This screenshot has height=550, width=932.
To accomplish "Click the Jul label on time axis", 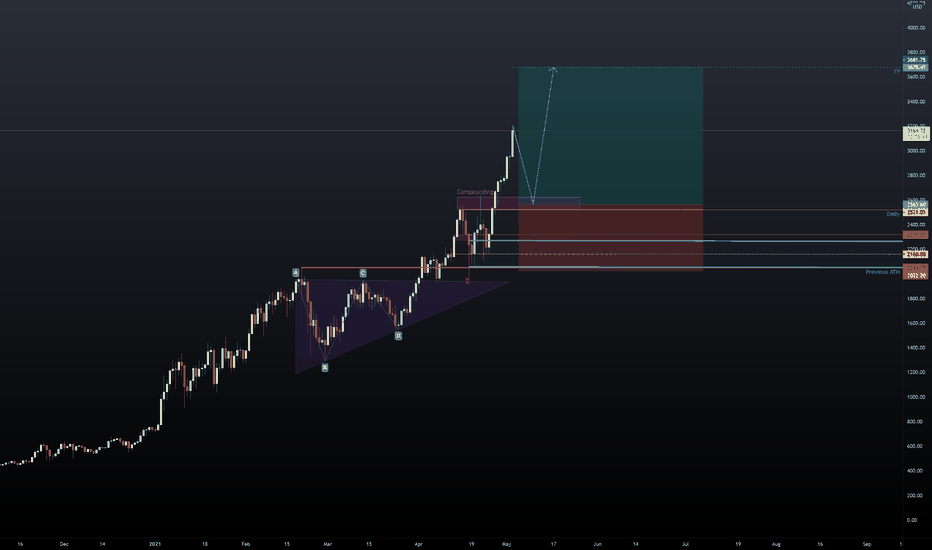I will (x=685, y=544).
